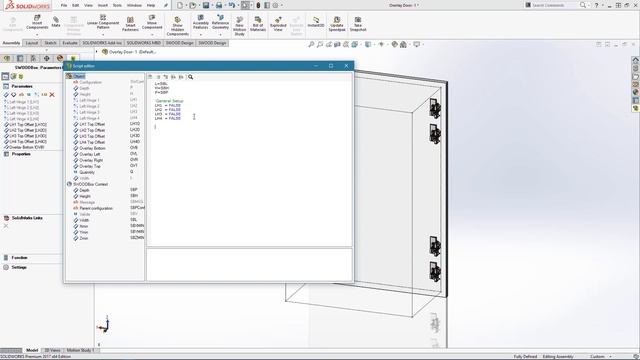Expand Linear Component Pattern dropdown arrow
This screenshot has width=640, height=360.
[103, 35]
